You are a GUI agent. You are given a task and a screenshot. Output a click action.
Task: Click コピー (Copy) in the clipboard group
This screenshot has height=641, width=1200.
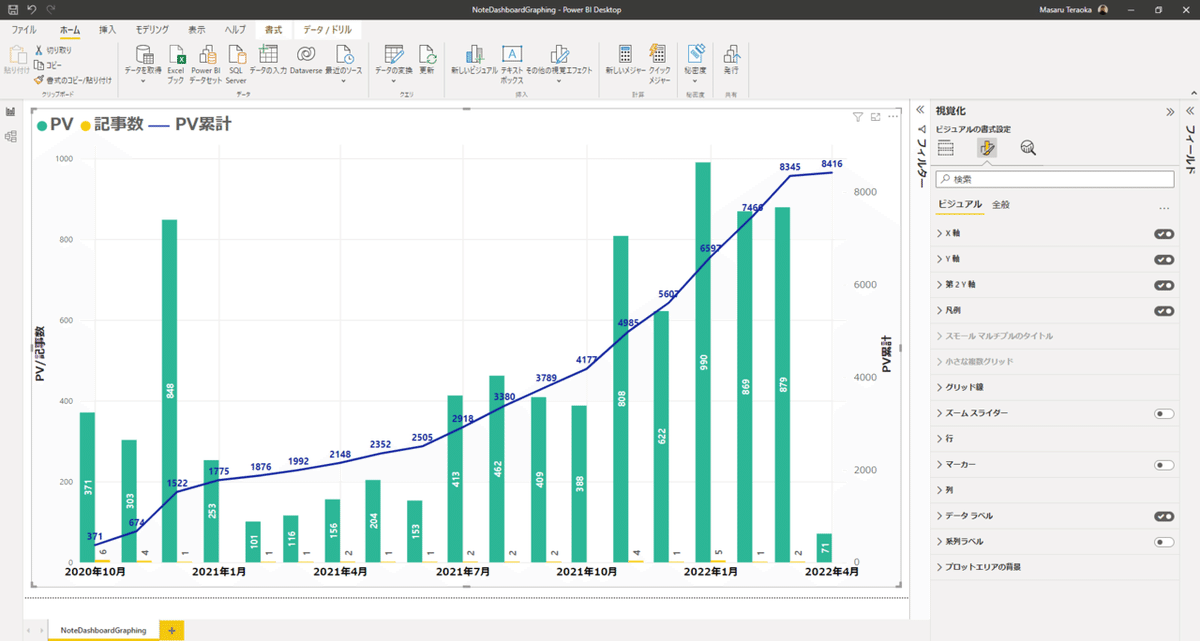pos(47,65)
